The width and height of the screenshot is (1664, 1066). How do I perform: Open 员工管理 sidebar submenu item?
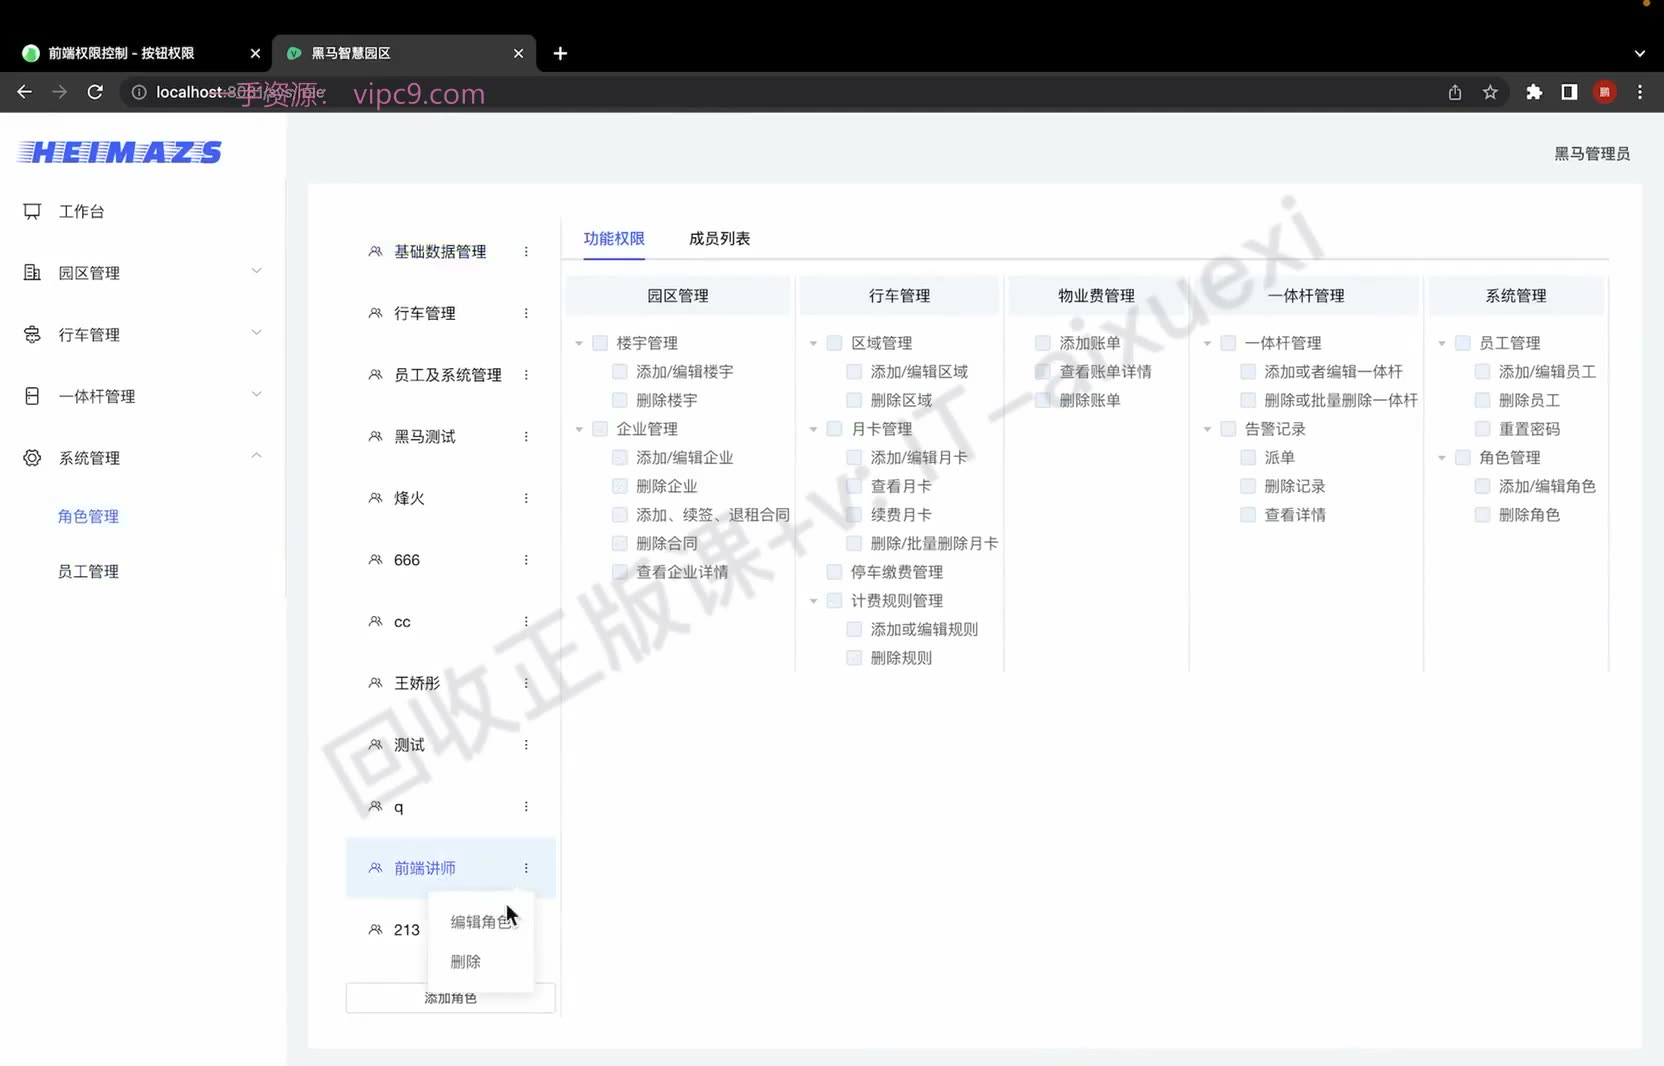pyautogui.click(x=88, y=572)
